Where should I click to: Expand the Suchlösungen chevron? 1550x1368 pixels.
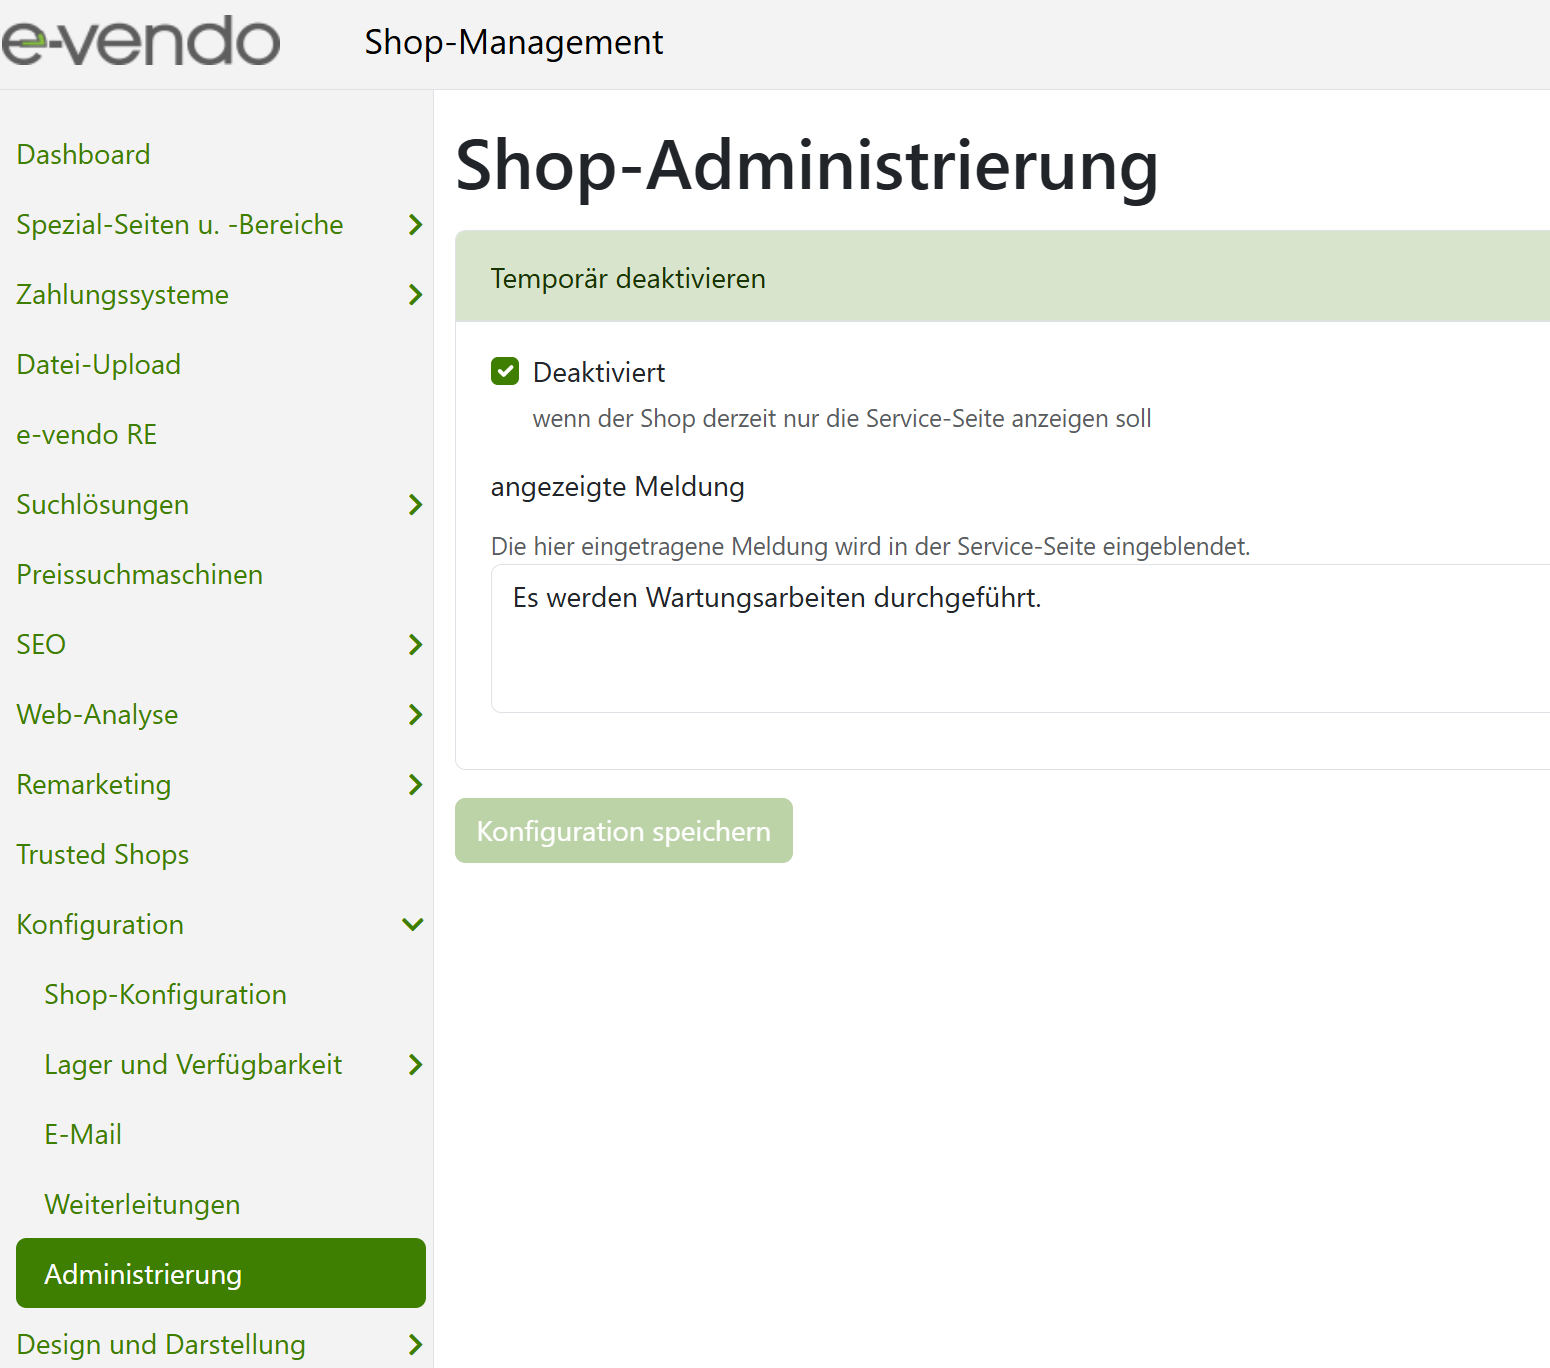(415, 505)
